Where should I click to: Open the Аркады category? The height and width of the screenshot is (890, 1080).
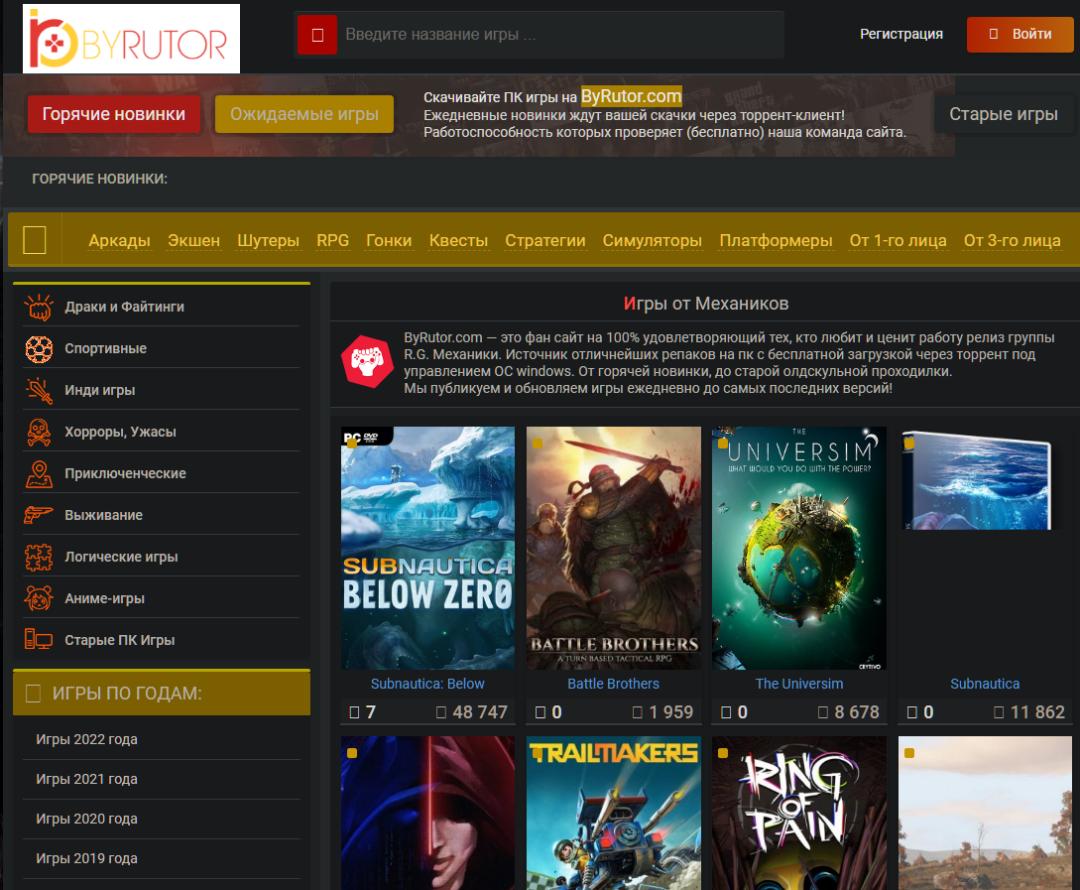pyautogui.click(x=121, y=241)
